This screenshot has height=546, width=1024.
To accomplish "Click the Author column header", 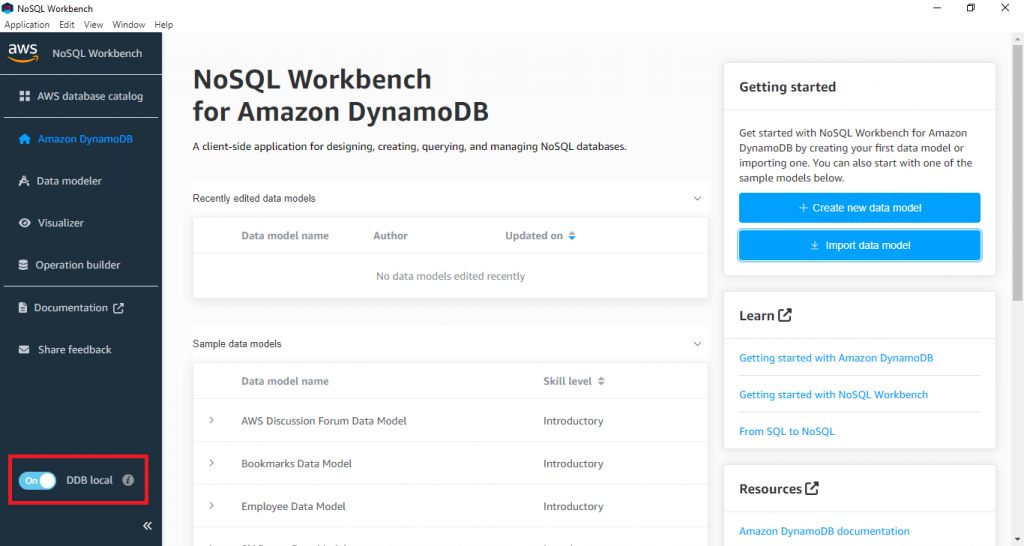I will tap(391, 236).
